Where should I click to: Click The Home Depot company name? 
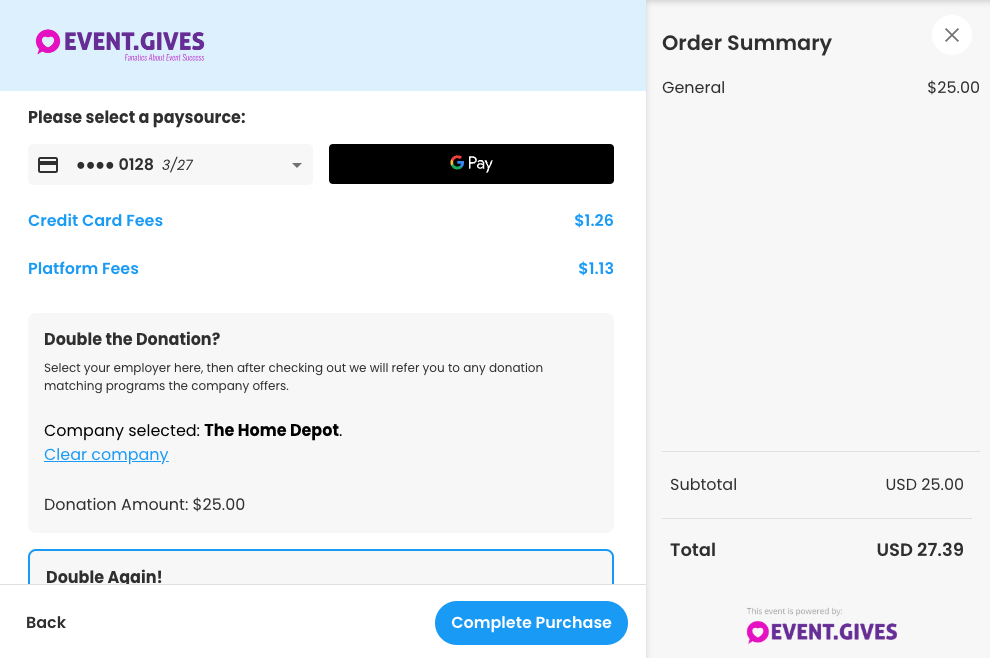(x=271, y=430)
